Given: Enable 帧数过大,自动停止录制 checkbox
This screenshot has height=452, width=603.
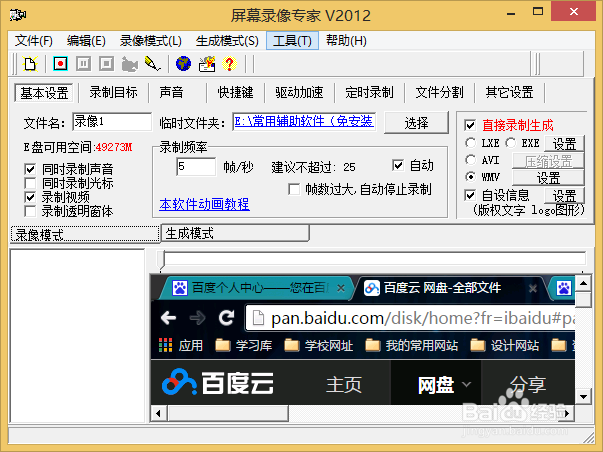Looking at the screenshot, I should tap(294, 189).
